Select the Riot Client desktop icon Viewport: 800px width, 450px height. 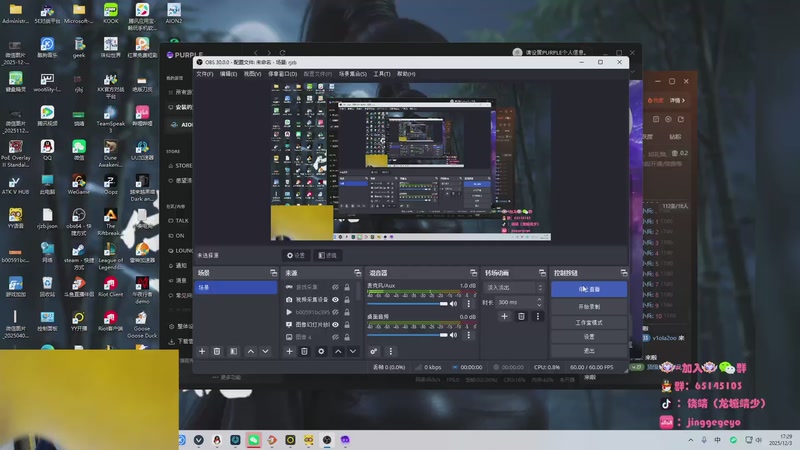pos(110,287)
